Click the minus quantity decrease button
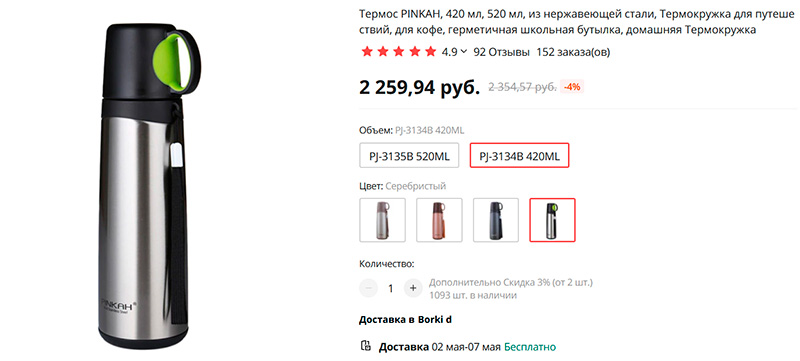Screen dimensions: 800x361 tap(368, 288)
